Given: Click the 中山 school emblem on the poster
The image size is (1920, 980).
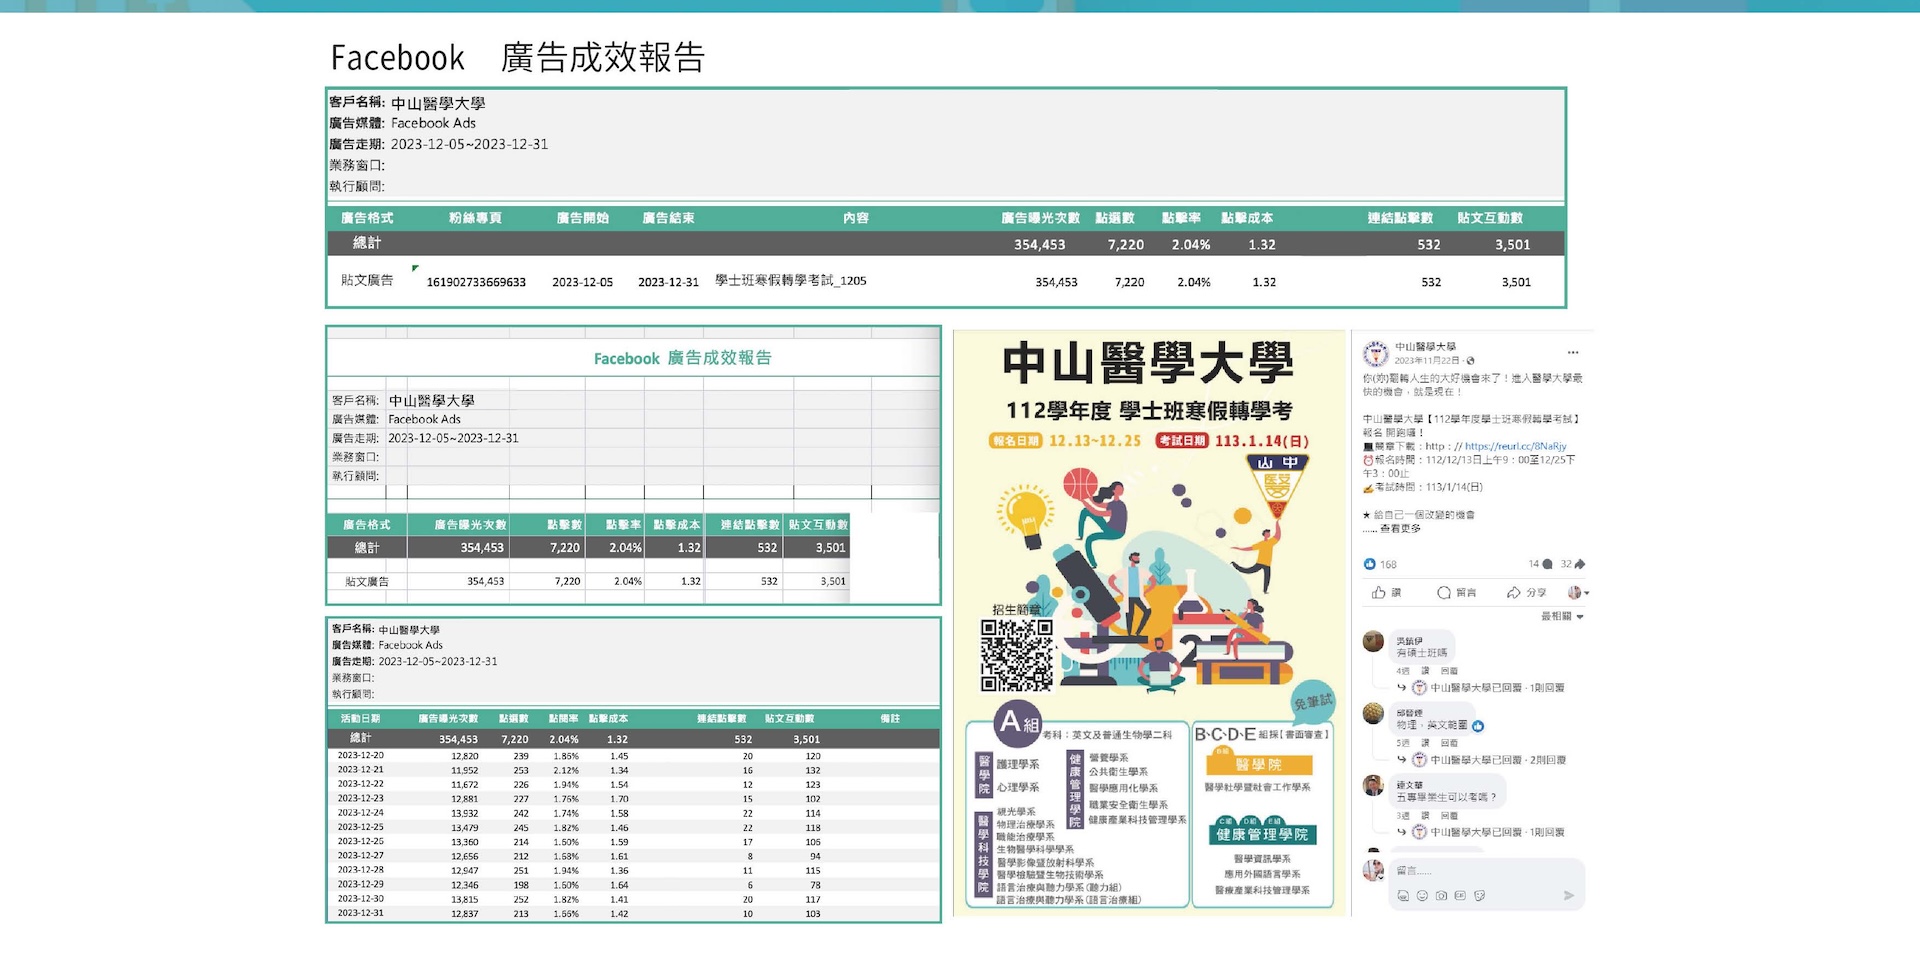Looking at the screenshot, I should pos(1277,487).
